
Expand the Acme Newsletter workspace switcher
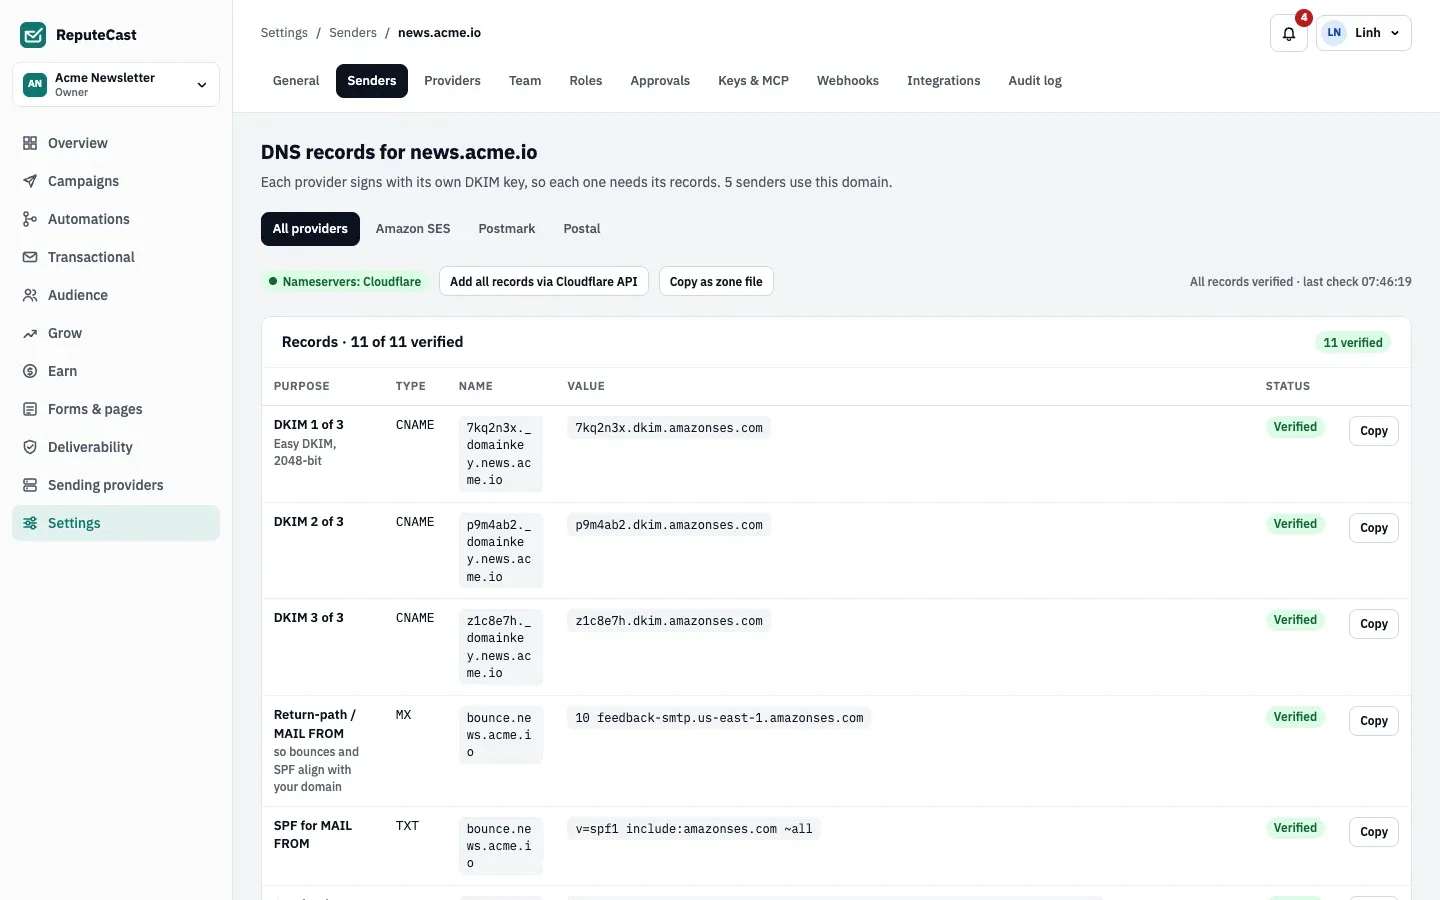tap(116, 84)
